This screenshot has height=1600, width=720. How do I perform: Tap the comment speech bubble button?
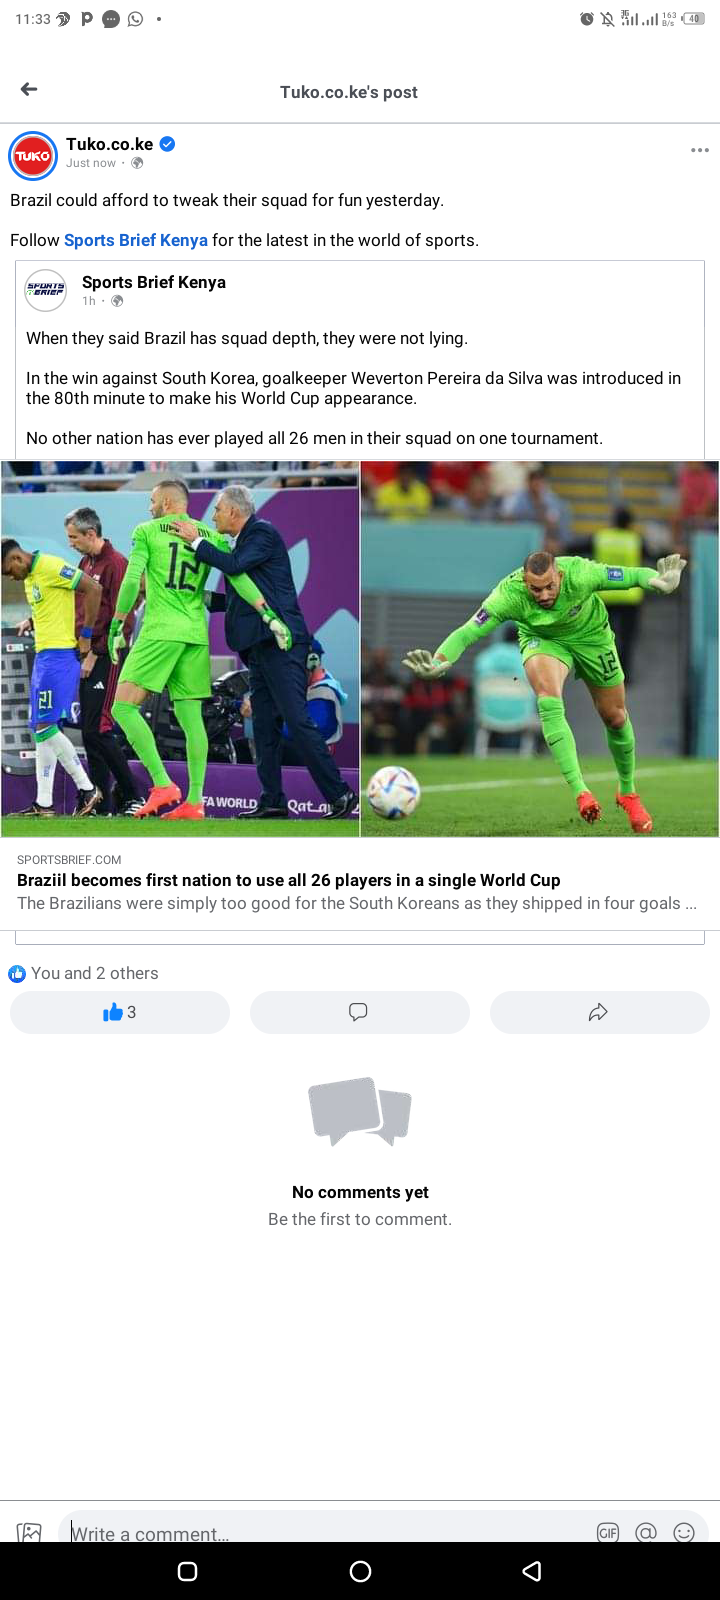[359, 1012]
